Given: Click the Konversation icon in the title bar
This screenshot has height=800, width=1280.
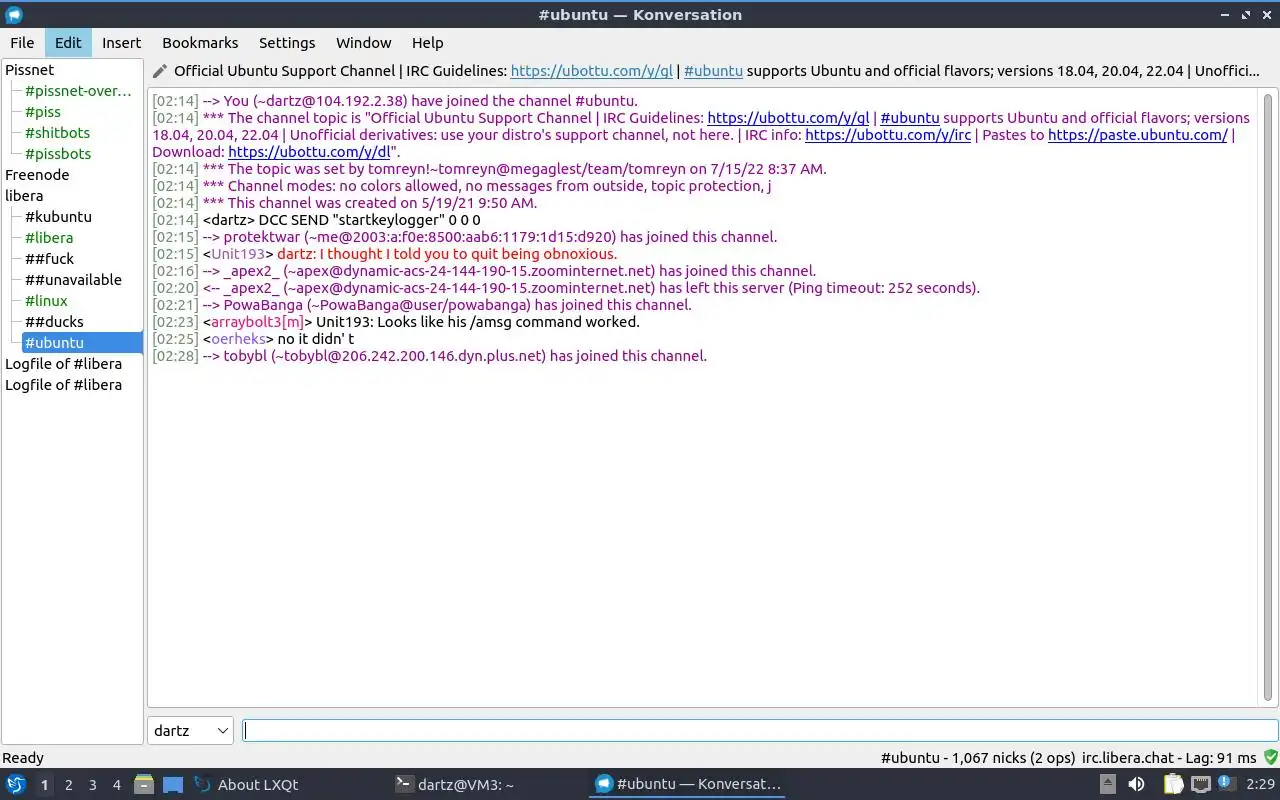Looking at the screenshot, I should click(x=14, y=14).
